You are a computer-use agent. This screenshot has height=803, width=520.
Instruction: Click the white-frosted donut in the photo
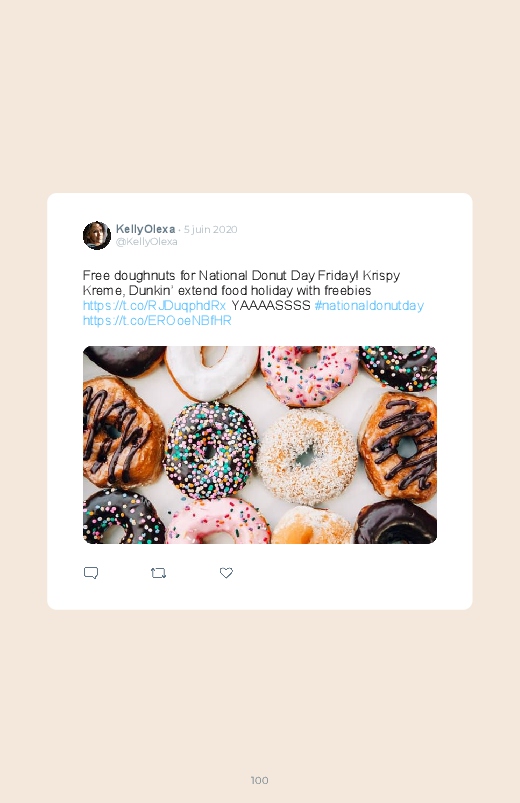[x=212, y=371]
